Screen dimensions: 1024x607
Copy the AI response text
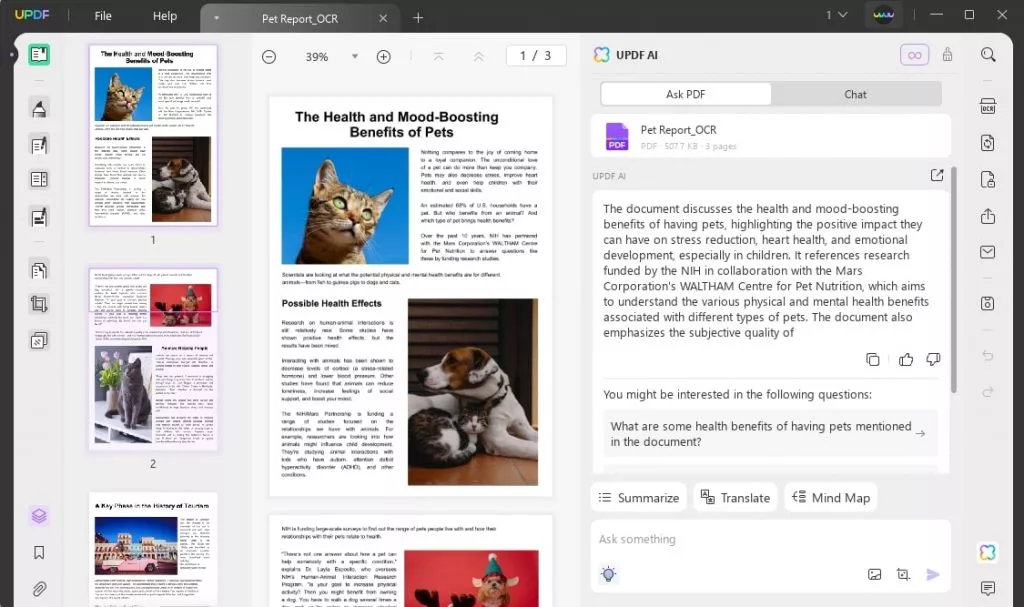[872, 359]
